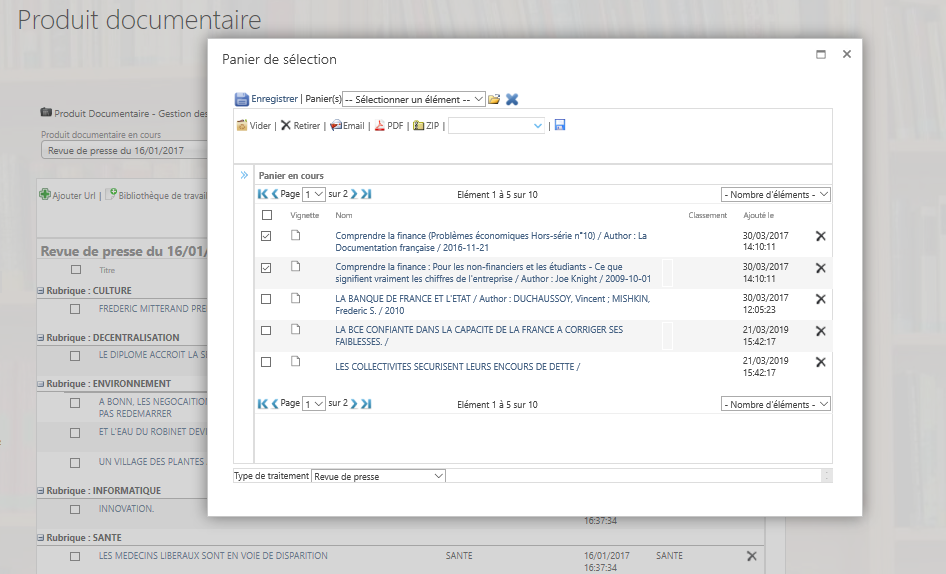Check 'LA BCE CONFIANTE' item checkbox
Image resolution: width=946 pixels, height=574 pixels.
(266, 330)
